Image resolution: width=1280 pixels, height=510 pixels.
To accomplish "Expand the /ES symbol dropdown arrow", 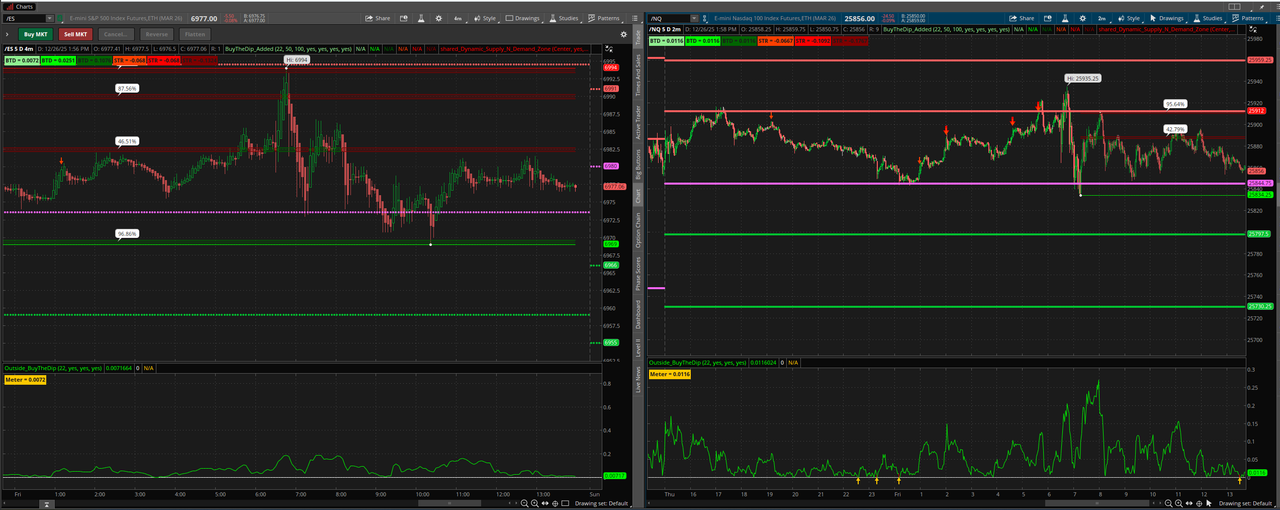I will (50, 18).
